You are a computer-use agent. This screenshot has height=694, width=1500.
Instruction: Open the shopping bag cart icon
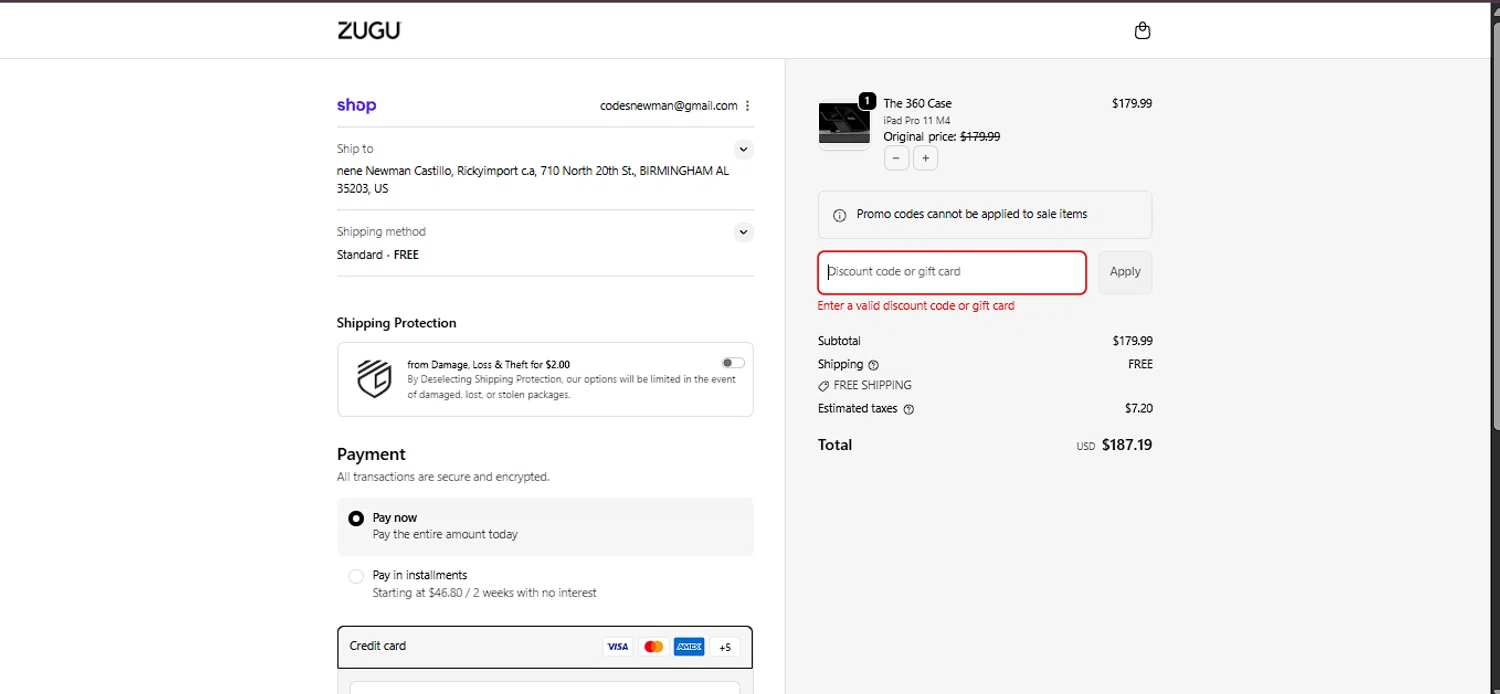(1142, 30)
